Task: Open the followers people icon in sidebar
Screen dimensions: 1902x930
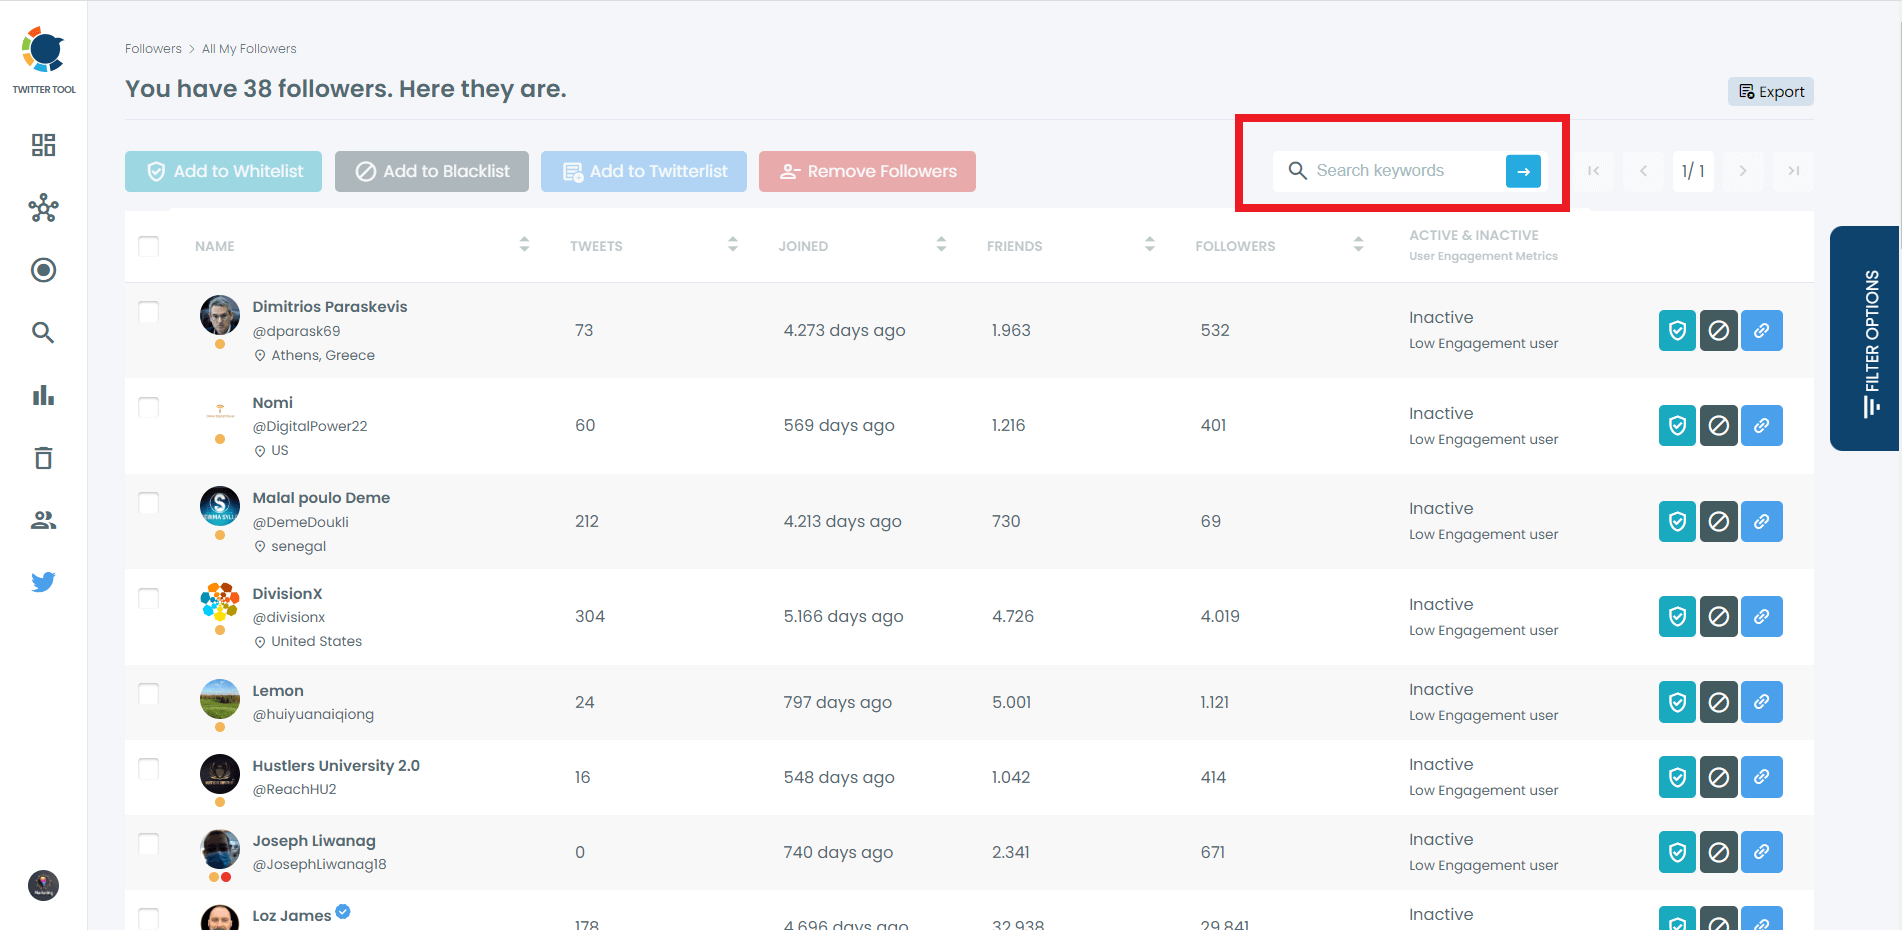Action: click(x=43, y=519)
